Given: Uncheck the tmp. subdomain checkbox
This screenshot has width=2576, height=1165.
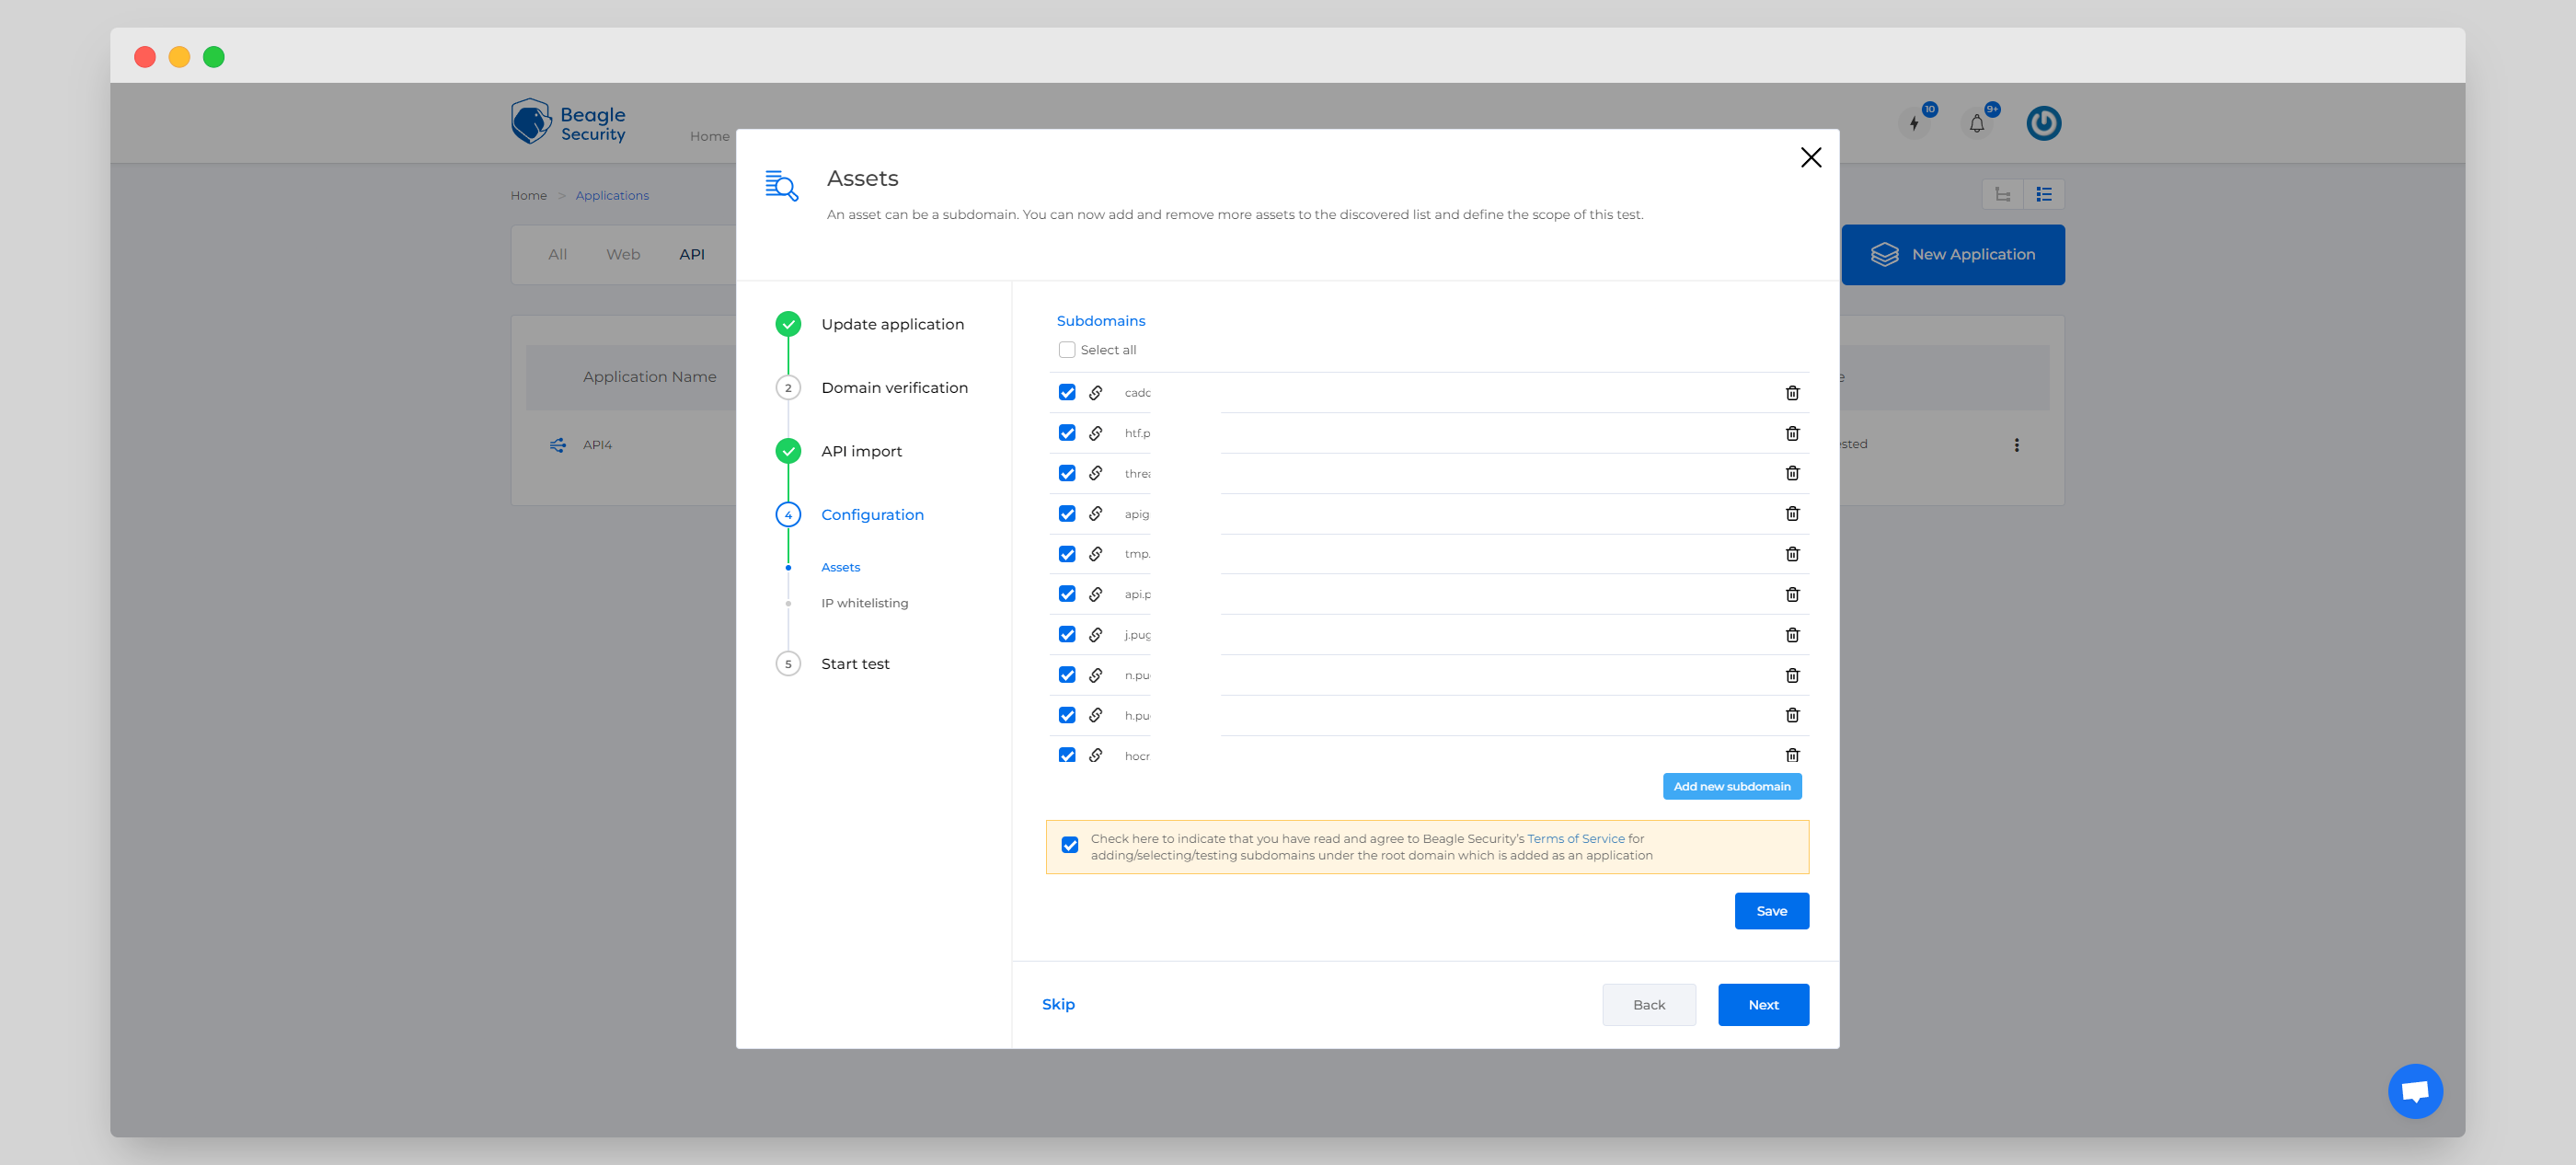Looking at the screenshot, I should [1067, 554].
